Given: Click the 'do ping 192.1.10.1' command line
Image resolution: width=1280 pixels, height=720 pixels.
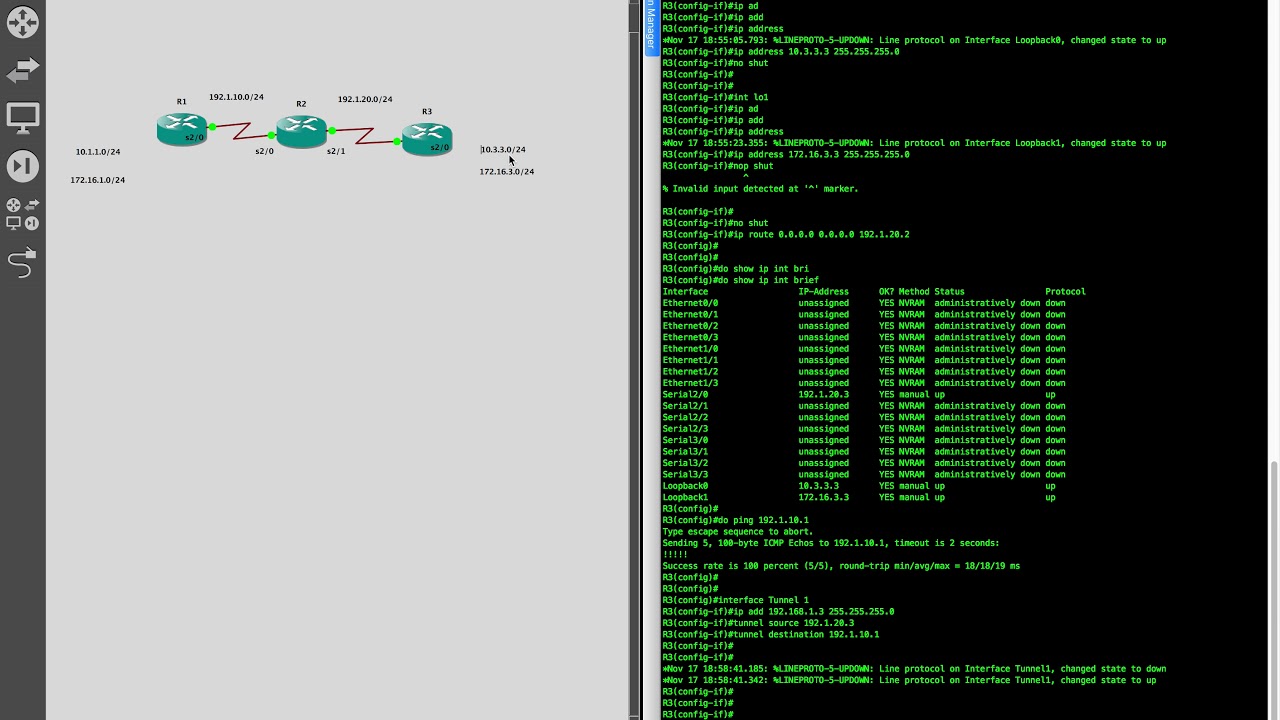Looking at the screenshot, I should [735, 520].
